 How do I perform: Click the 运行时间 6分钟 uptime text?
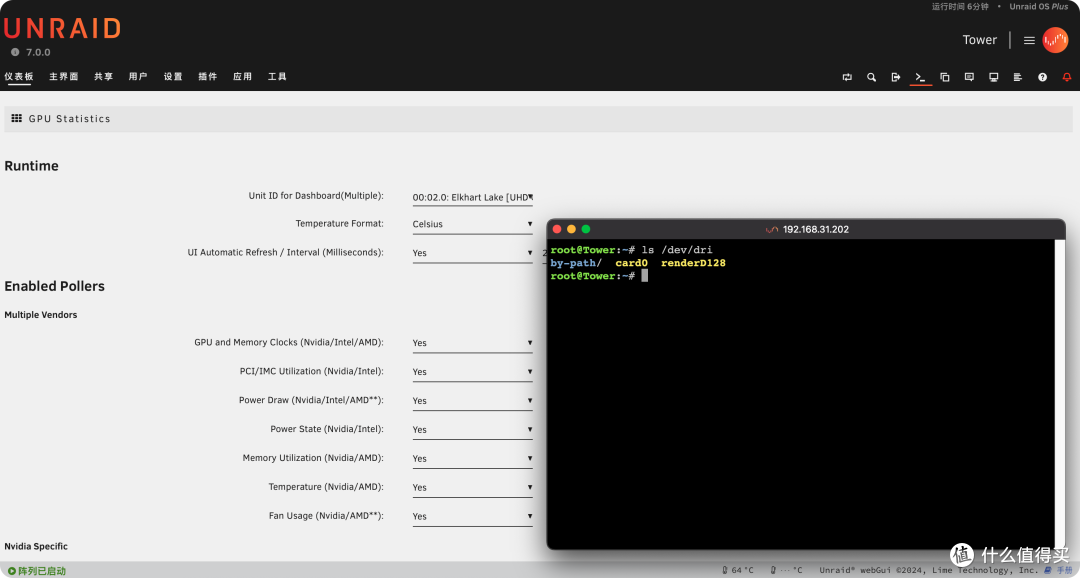tap(960, 6)
